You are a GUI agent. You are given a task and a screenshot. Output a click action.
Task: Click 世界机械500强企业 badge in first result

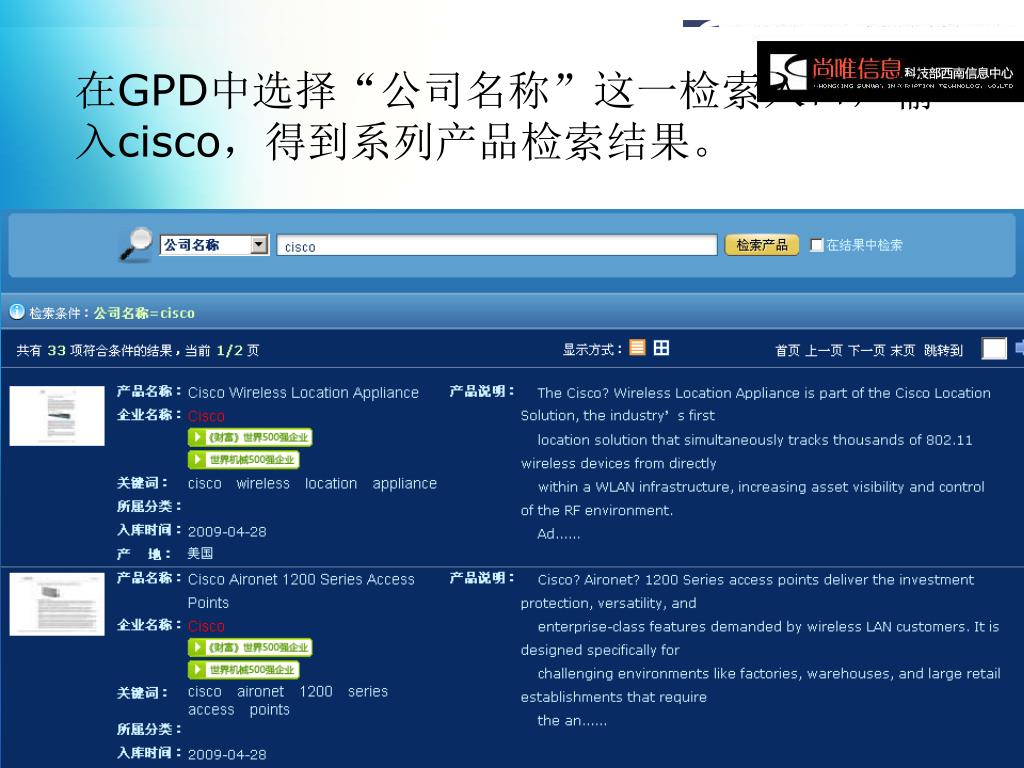tap(244, 460)
